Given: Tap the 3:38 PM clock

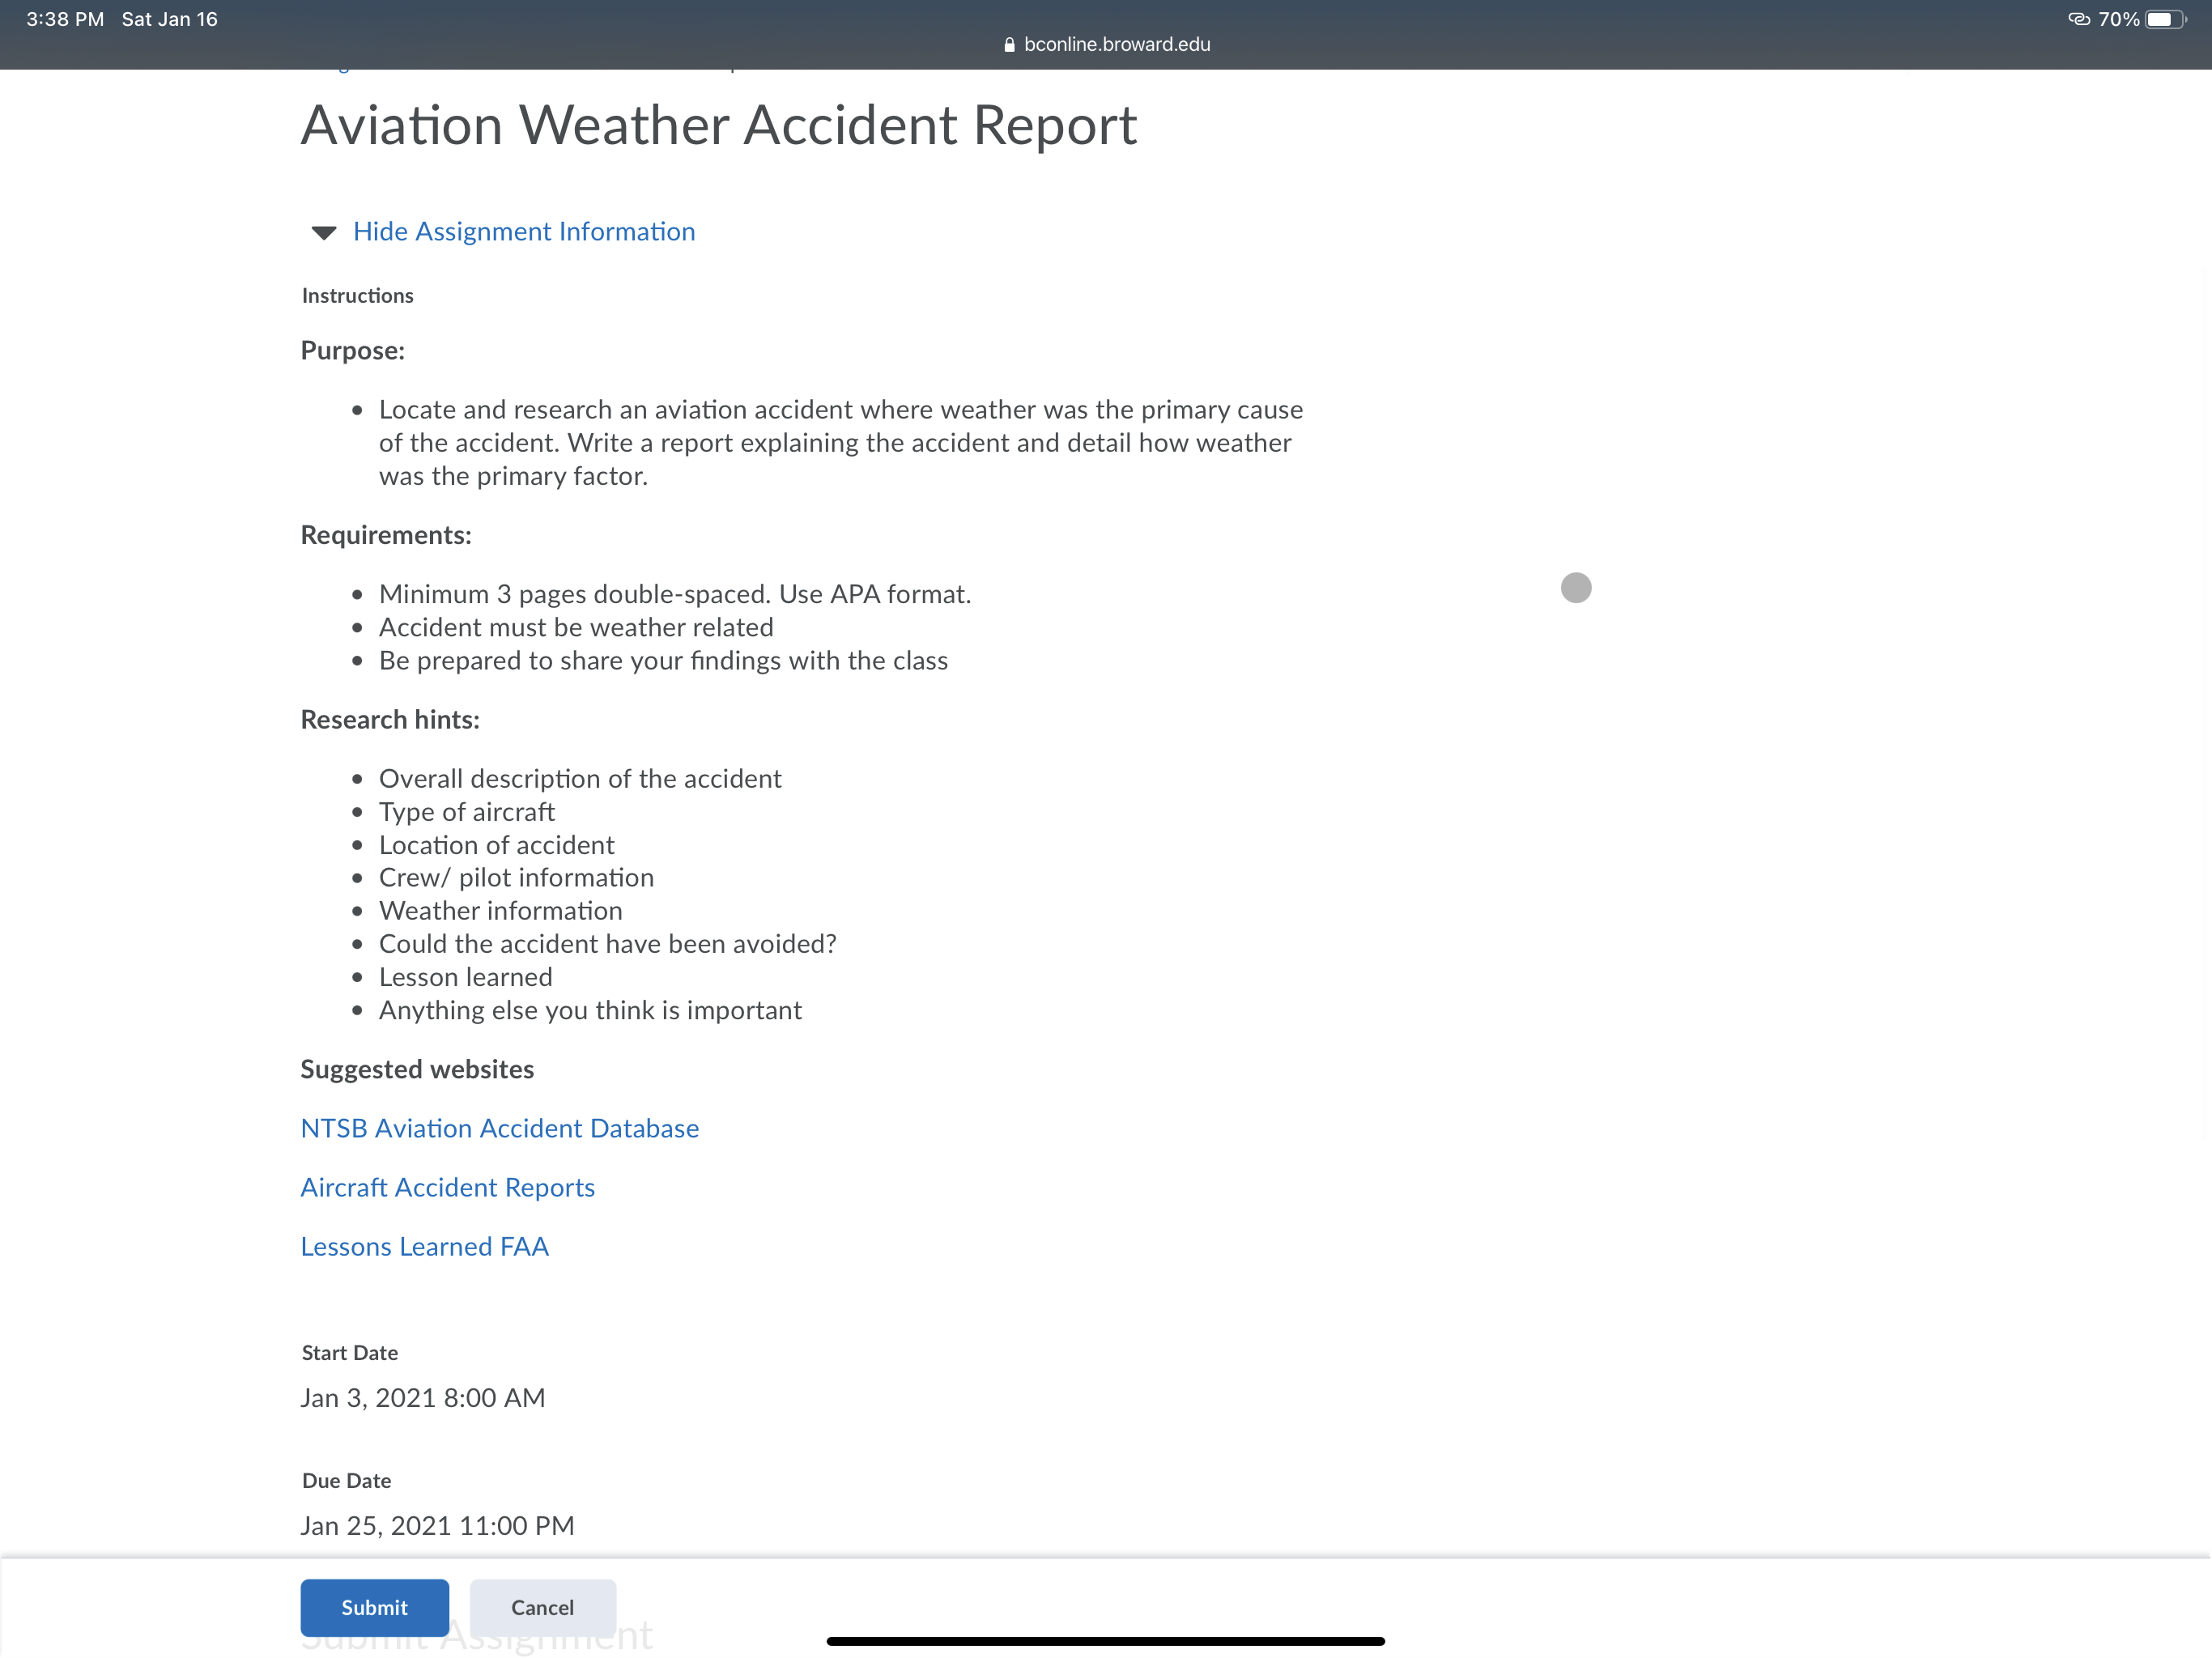Looking at the screenshot, I should coord(65,19).
